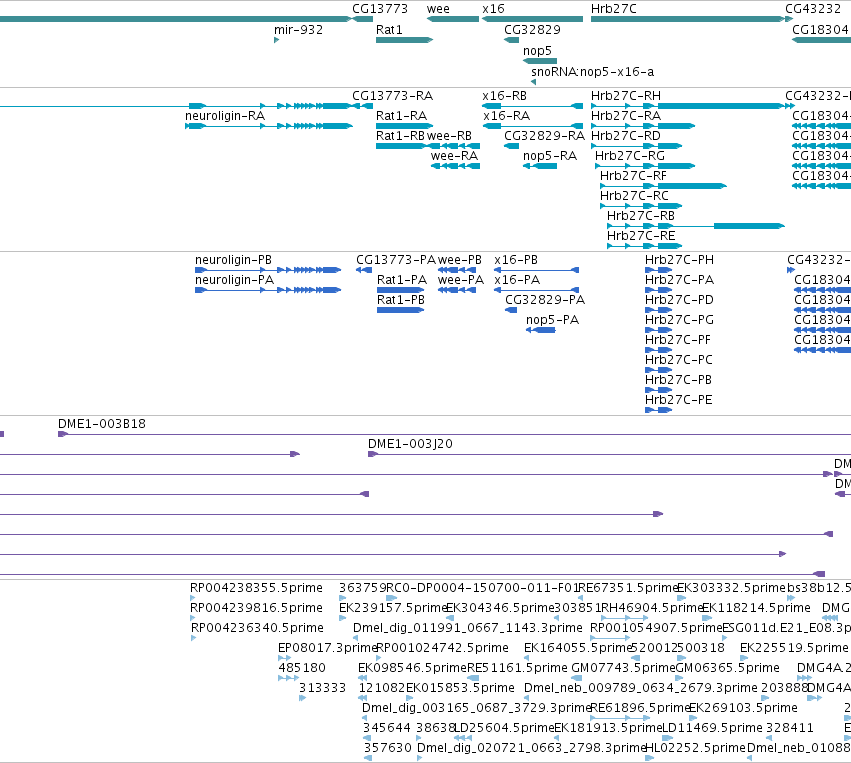Click the snoRNA:nop5-x16-a label
This screenshot has width=851, height=763.
point(593,72)
